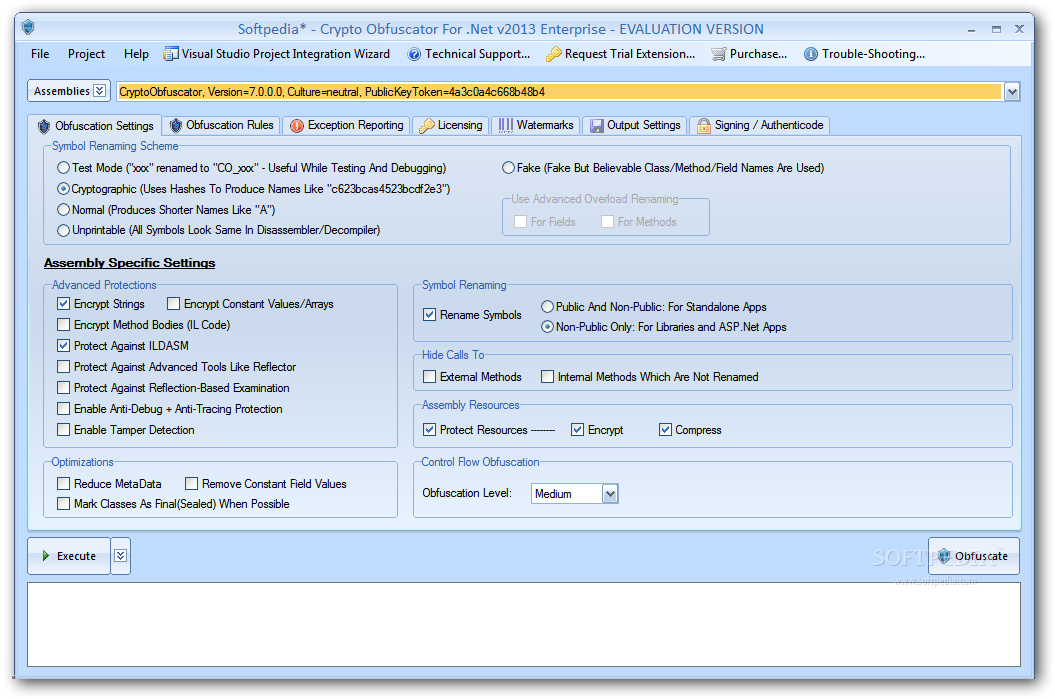Screen dimensions: 1055x699
Task: Choose Public And Non-Public for Standalone Apps
Action: point(547,307)
